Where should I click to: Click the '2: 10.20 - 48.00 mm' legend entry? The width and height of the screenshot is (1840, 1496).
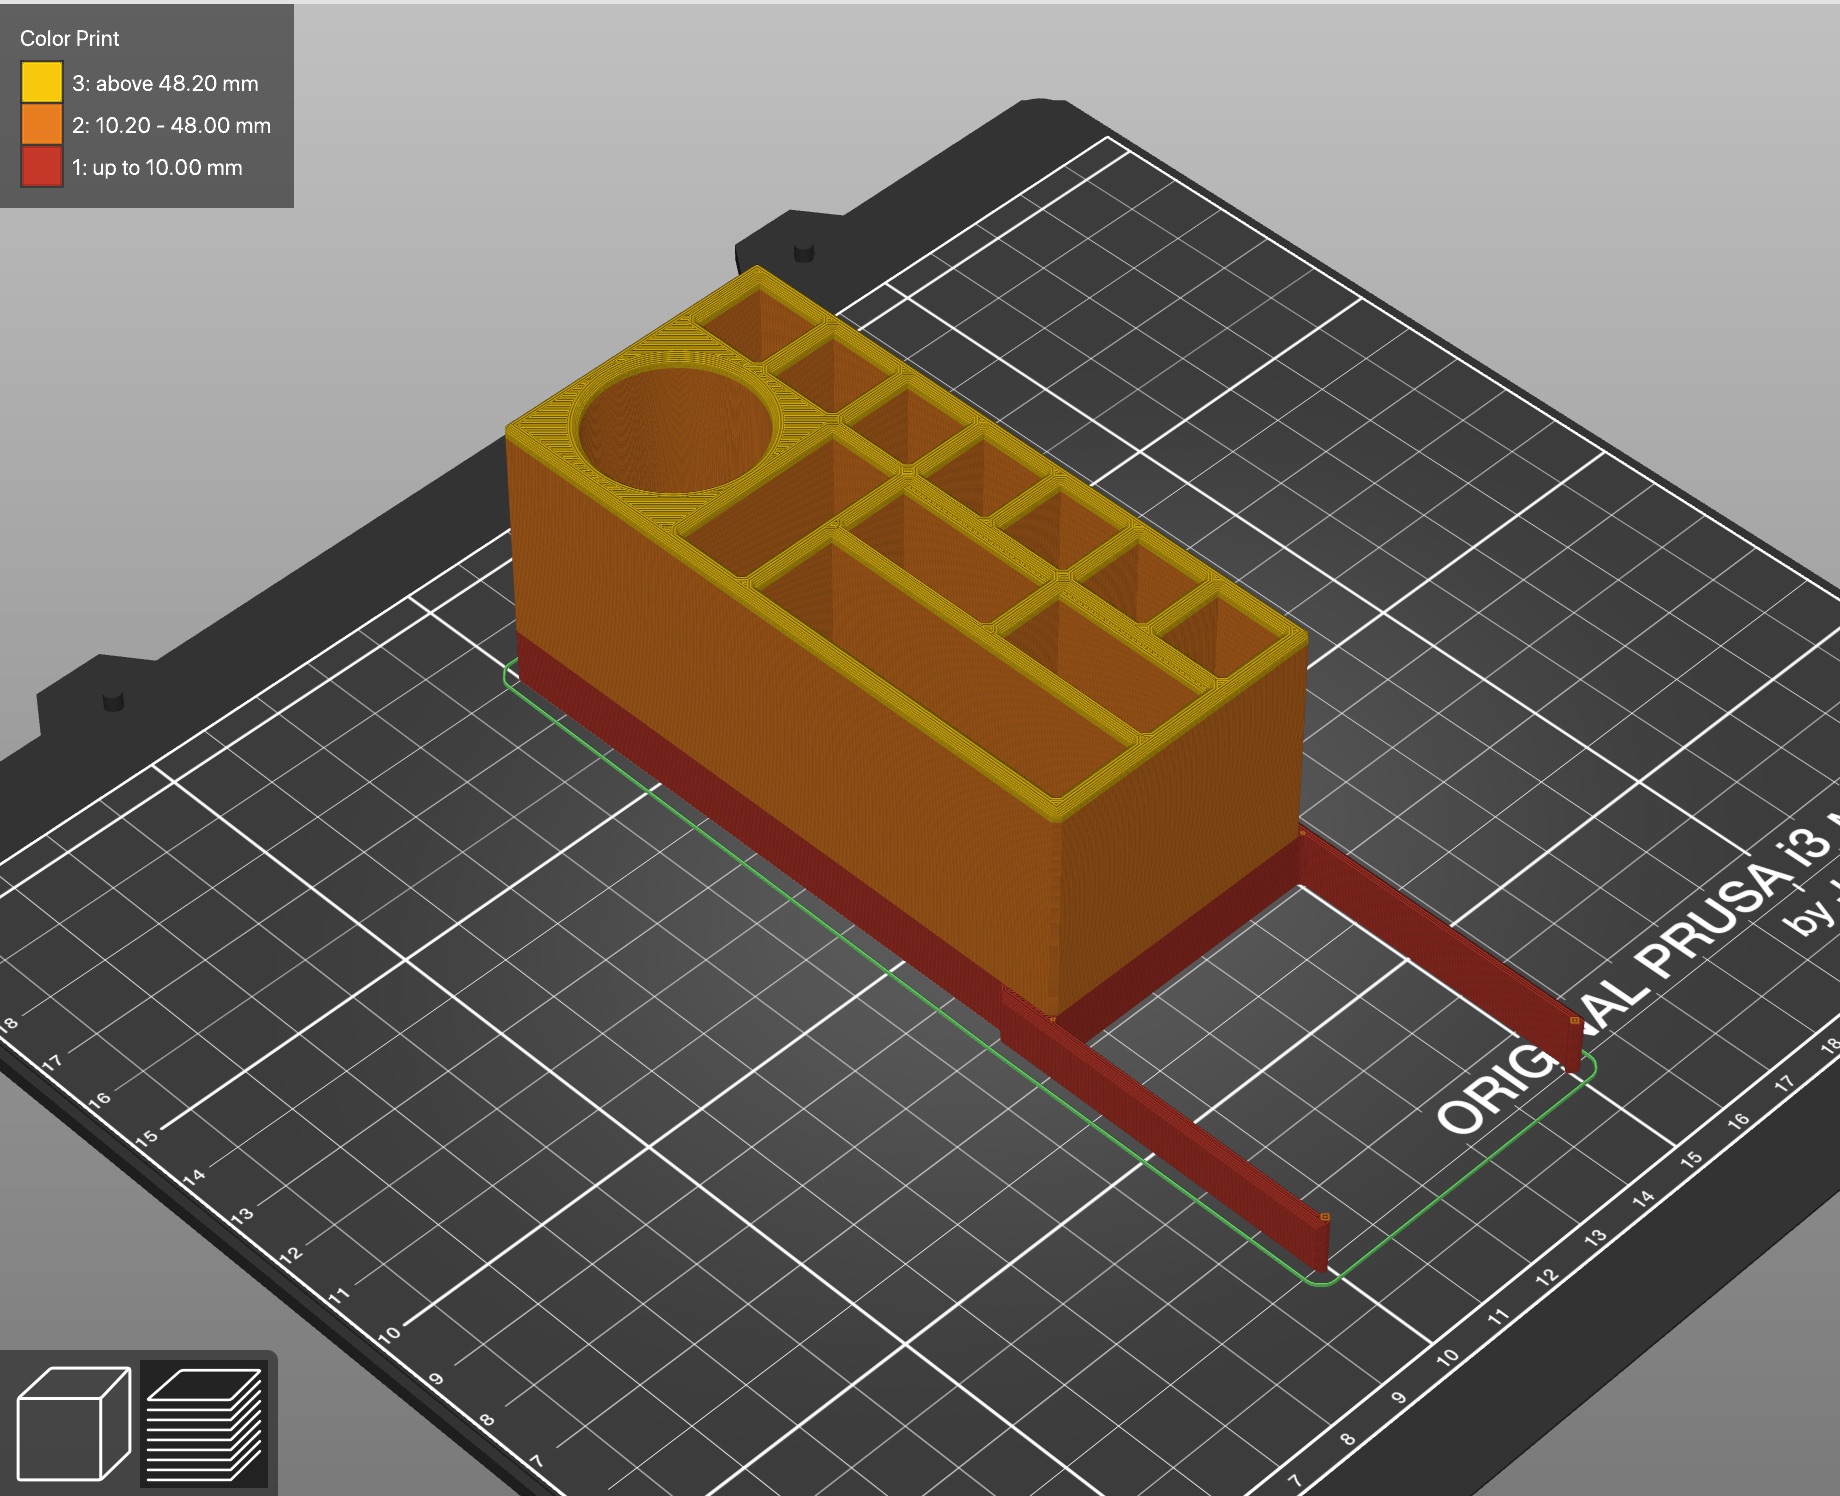pyautogui.click(x=171, y=125)
